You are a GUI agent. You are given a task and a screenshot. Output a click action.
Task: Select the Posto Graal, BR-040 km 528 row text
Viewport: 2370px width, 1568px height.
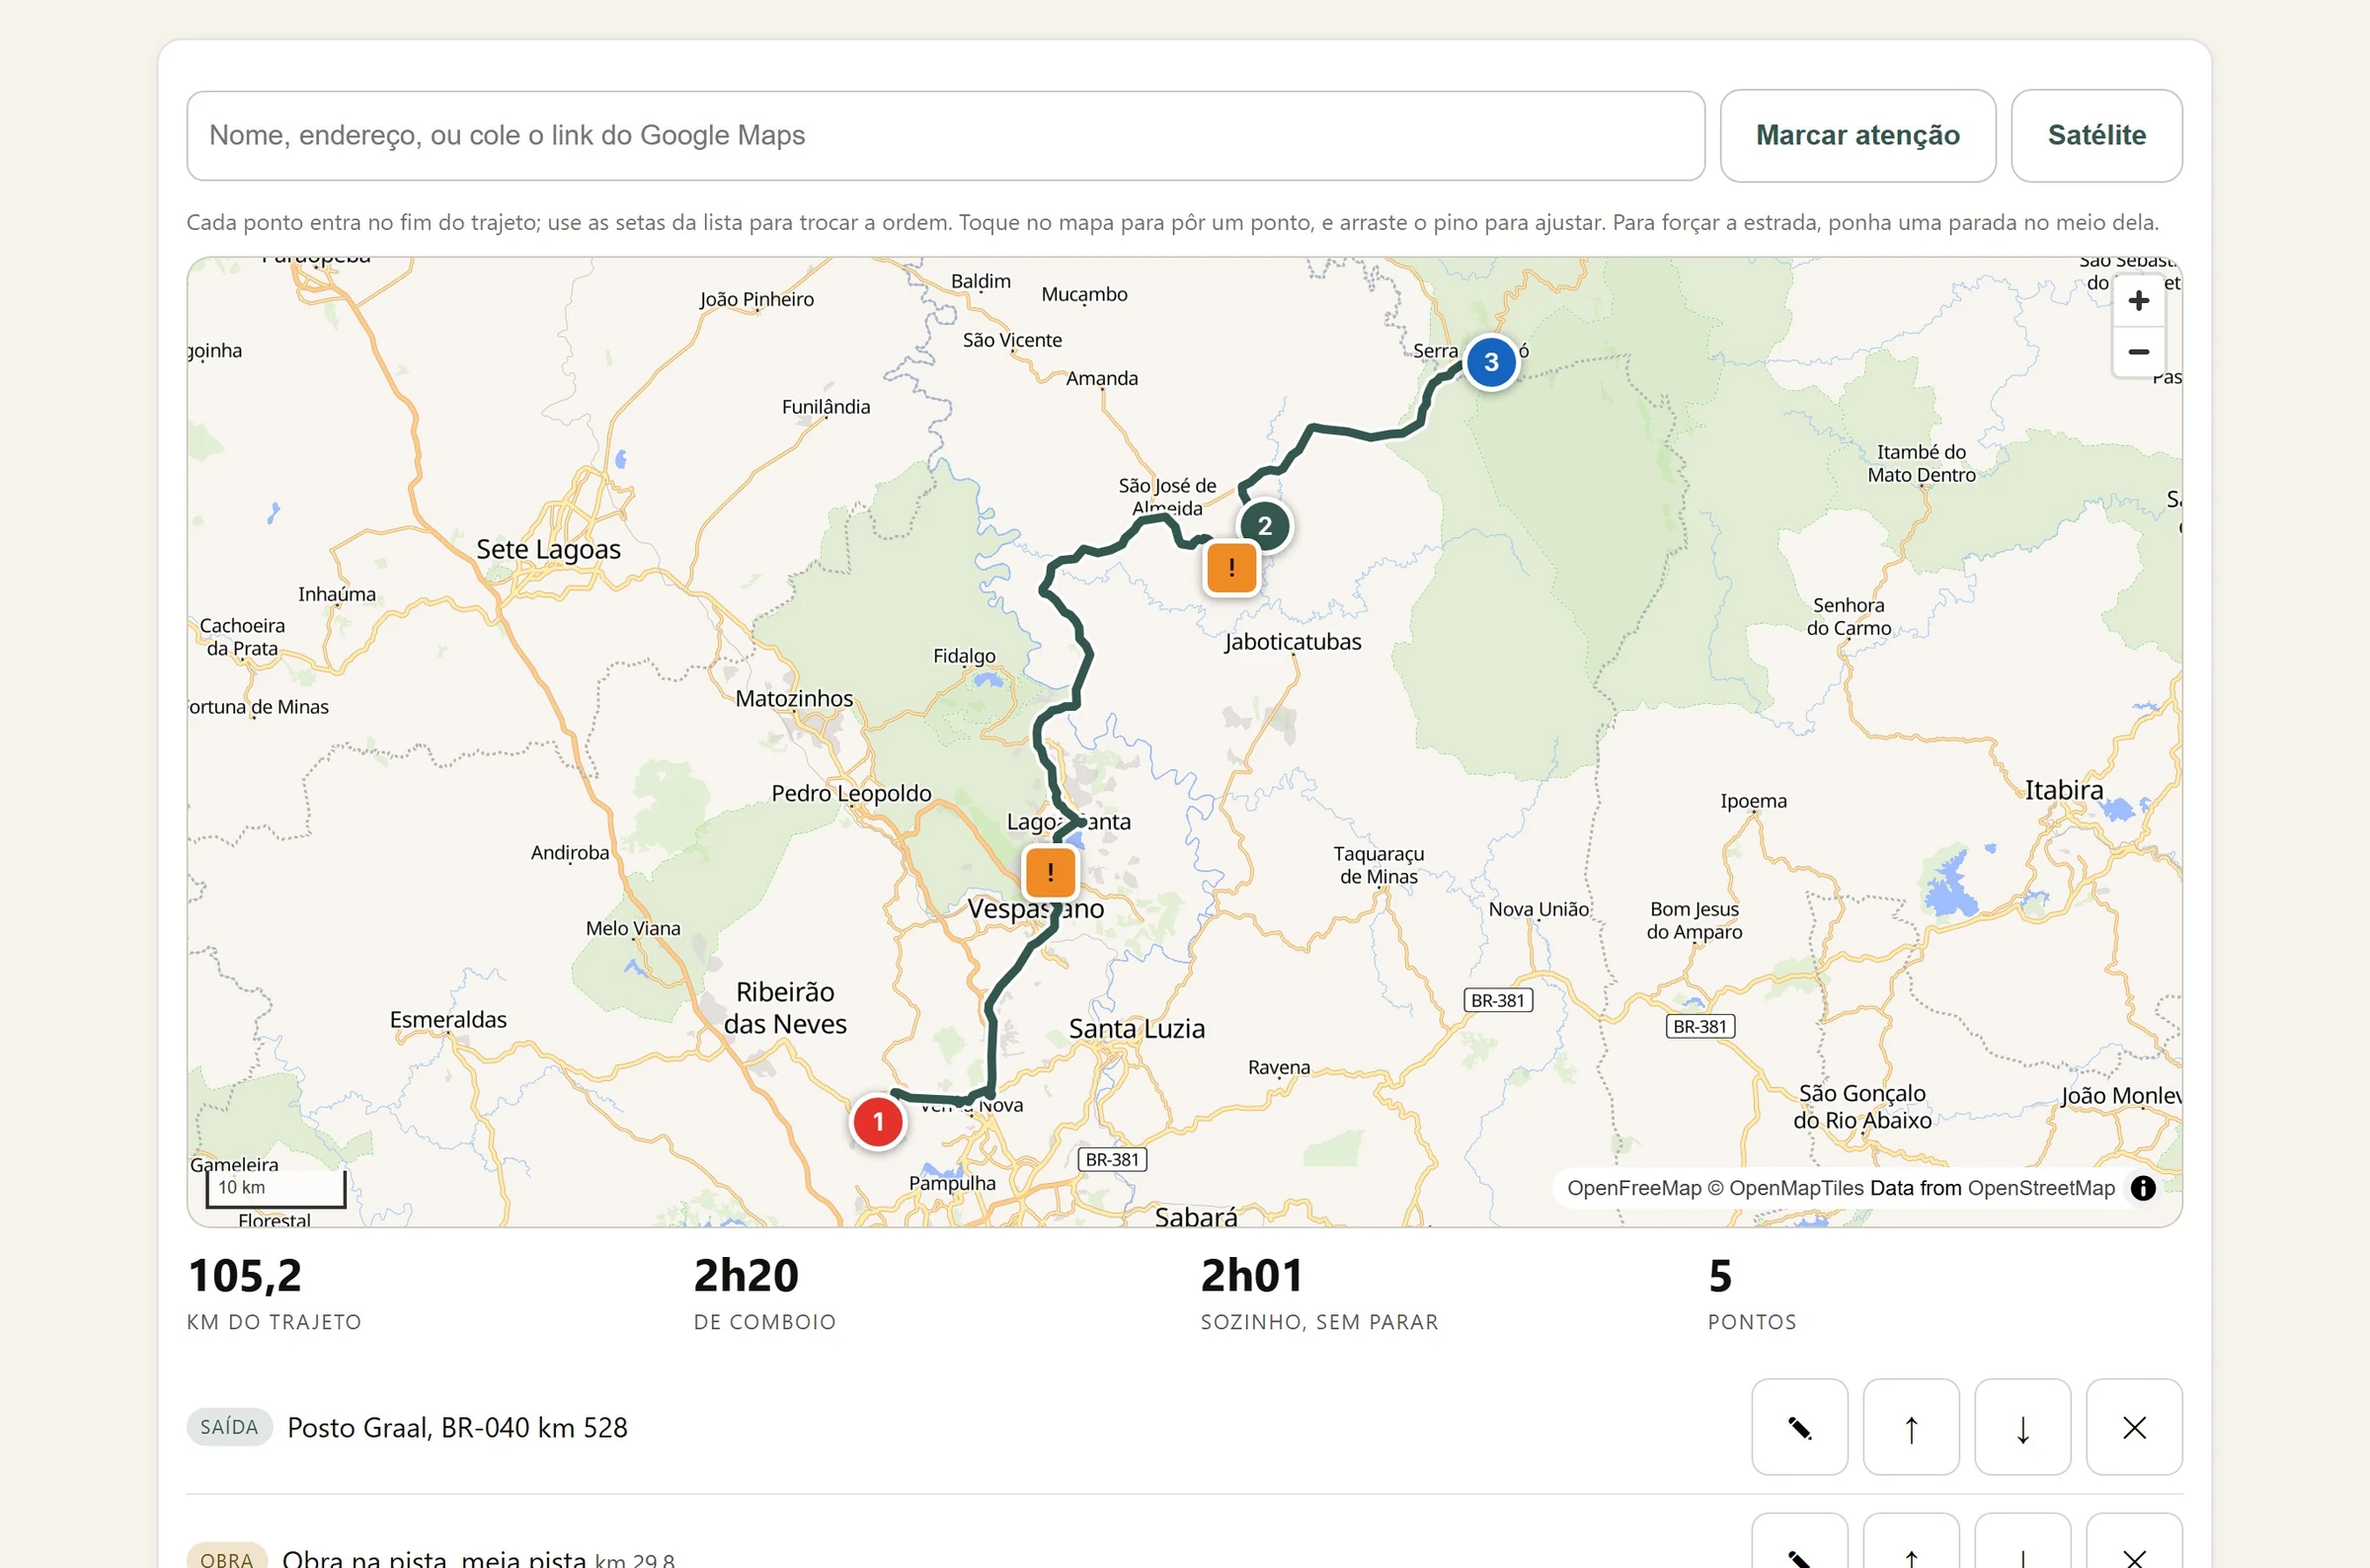click(457, 1427)
